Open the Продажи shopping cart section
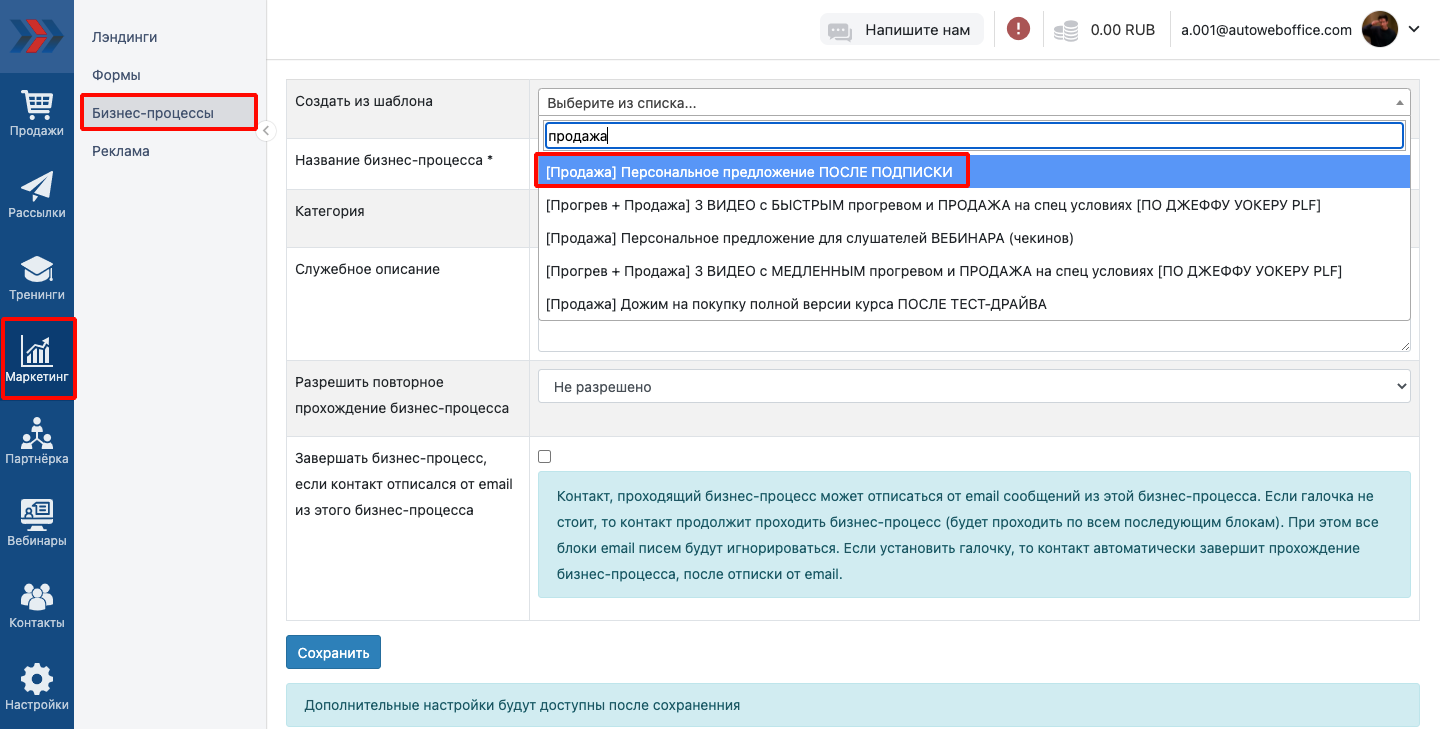Viewport: 1440px width, 729px height. pyautogui.click(x=37, y=113)
